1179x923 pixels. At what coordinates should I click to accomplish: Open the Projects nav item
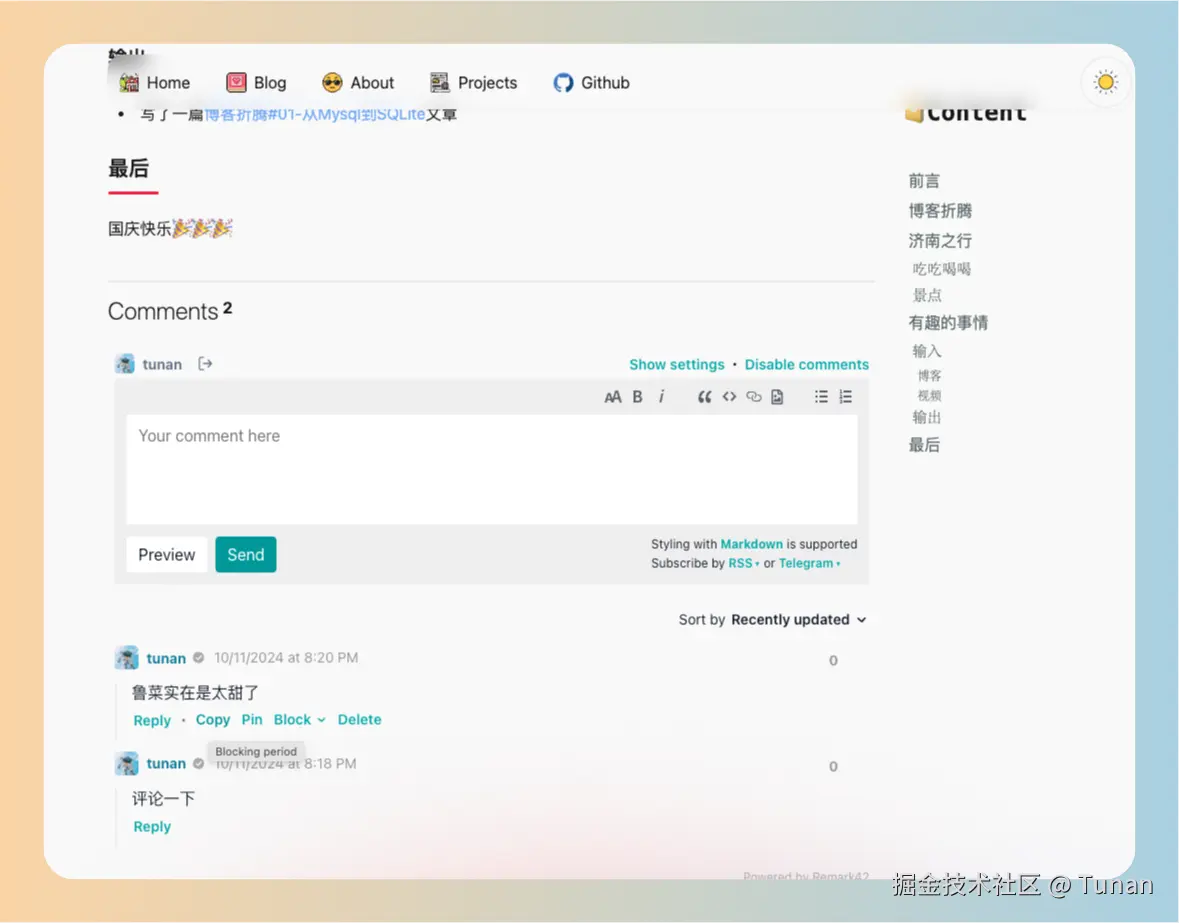[474, 83]
